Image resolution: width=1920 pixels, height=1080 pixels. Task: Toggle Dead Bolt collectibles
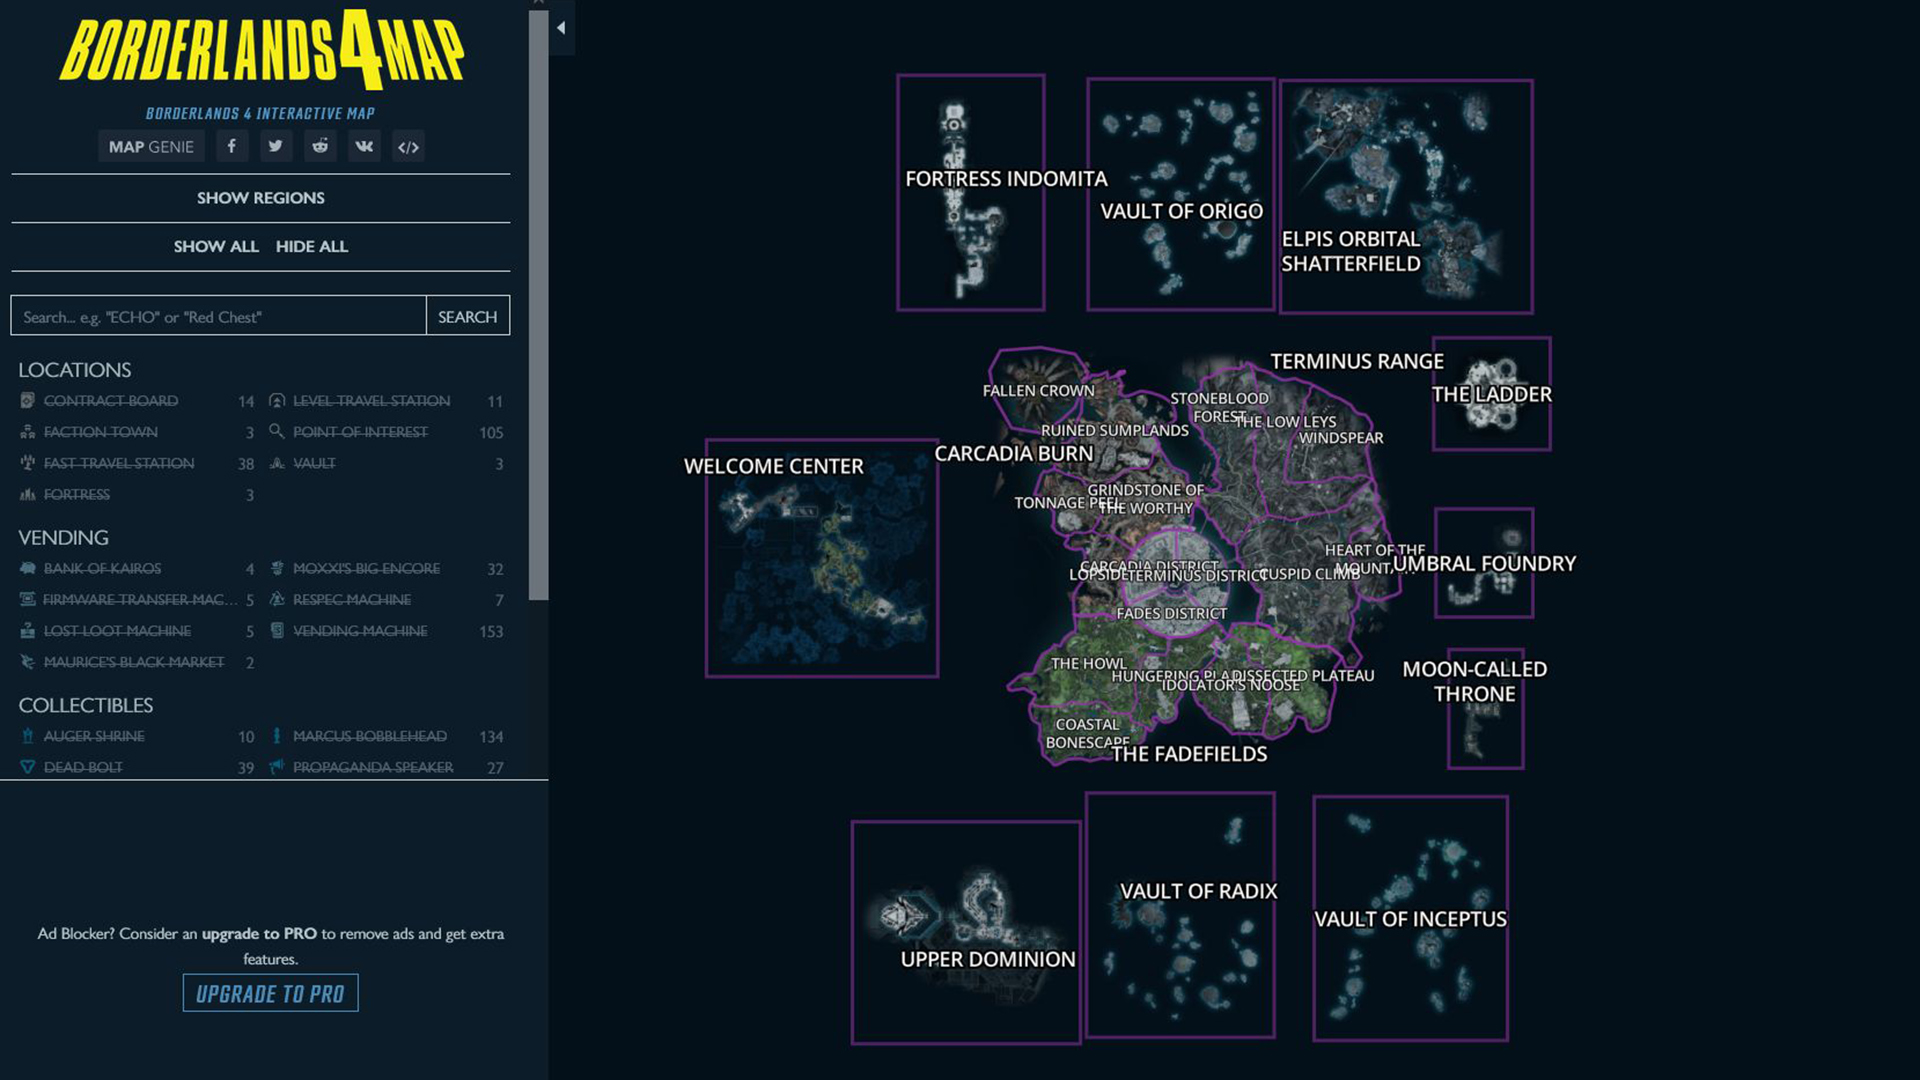(138, 767)
